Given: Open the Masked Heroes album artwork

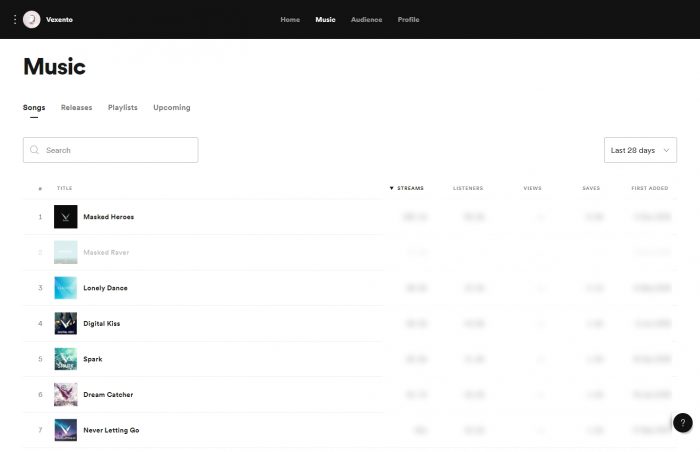Looking at the screenshot, I should coord(66,217).
